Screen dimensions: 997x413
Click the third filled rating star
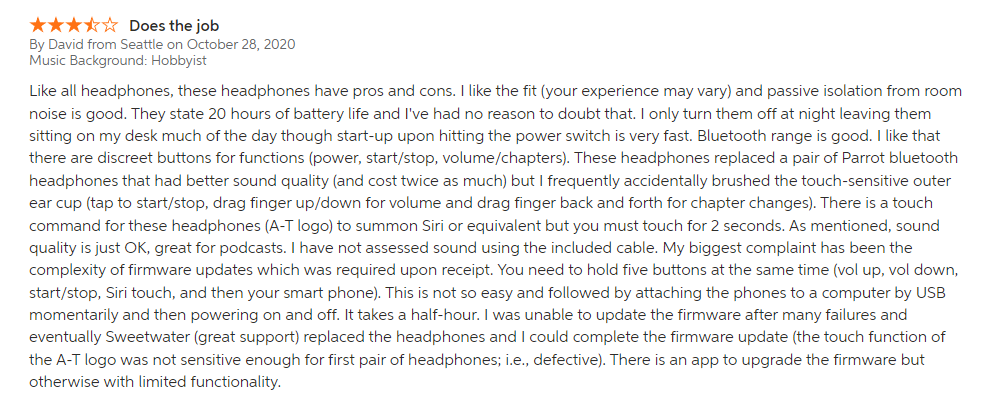tap(74, 25)
